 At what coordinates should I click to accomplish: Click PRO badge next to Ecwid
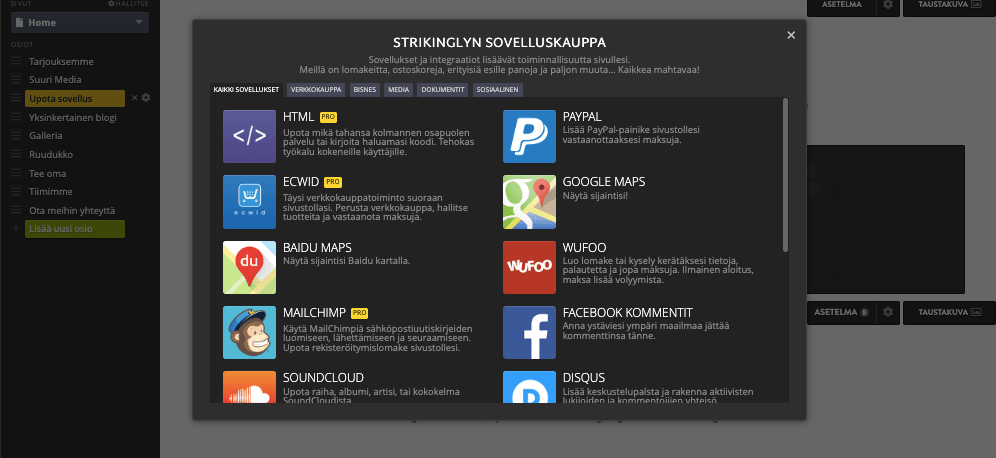click(x=333, y=182)
